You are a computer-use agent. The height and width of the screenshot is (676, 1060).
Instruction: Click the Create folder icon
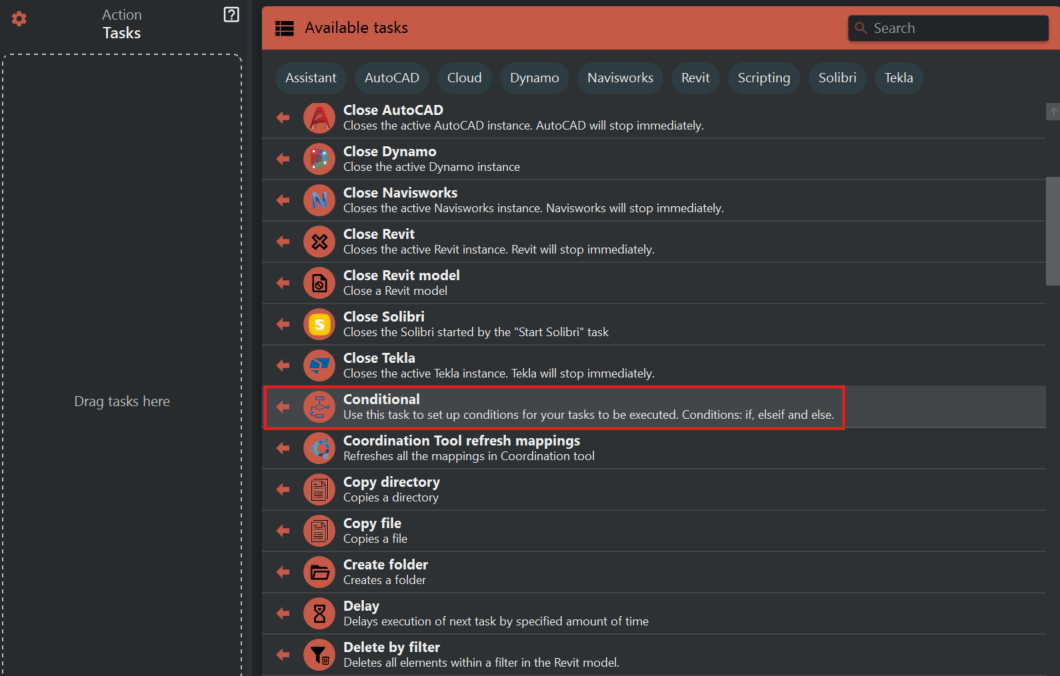pos(319,572)
